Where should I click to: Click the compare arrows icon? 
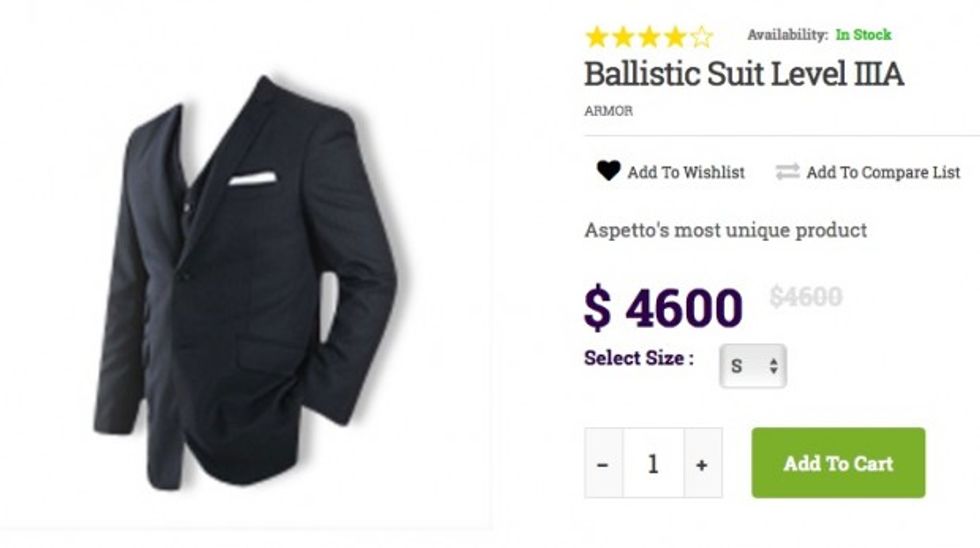coord(787,172)
